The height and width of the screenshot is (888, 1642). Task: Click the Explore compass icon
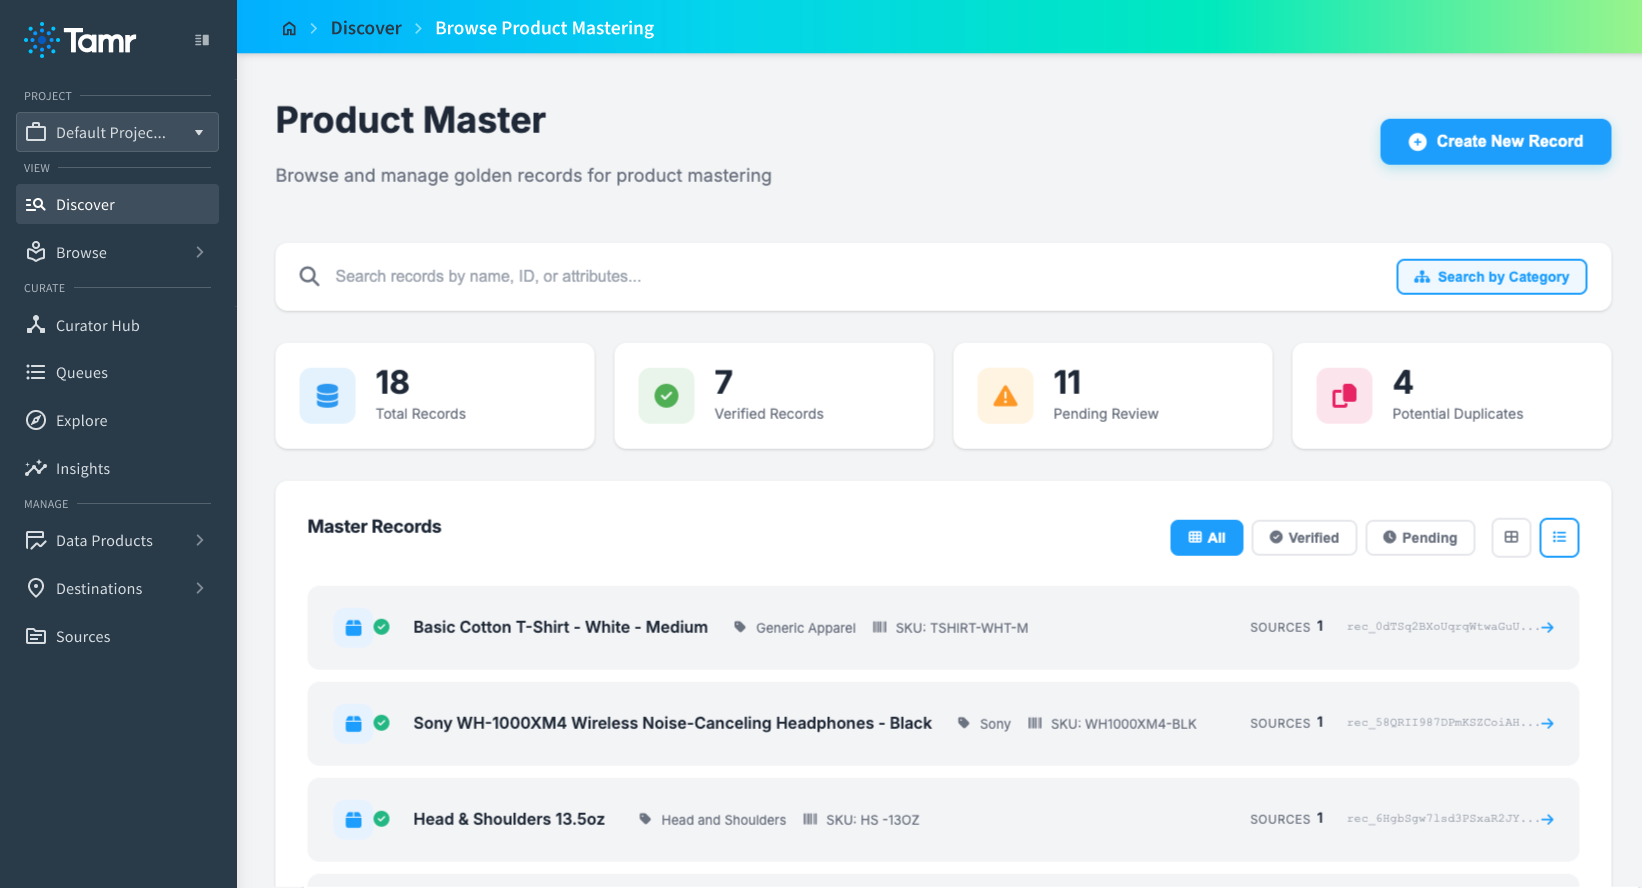[x=36, y=420]
